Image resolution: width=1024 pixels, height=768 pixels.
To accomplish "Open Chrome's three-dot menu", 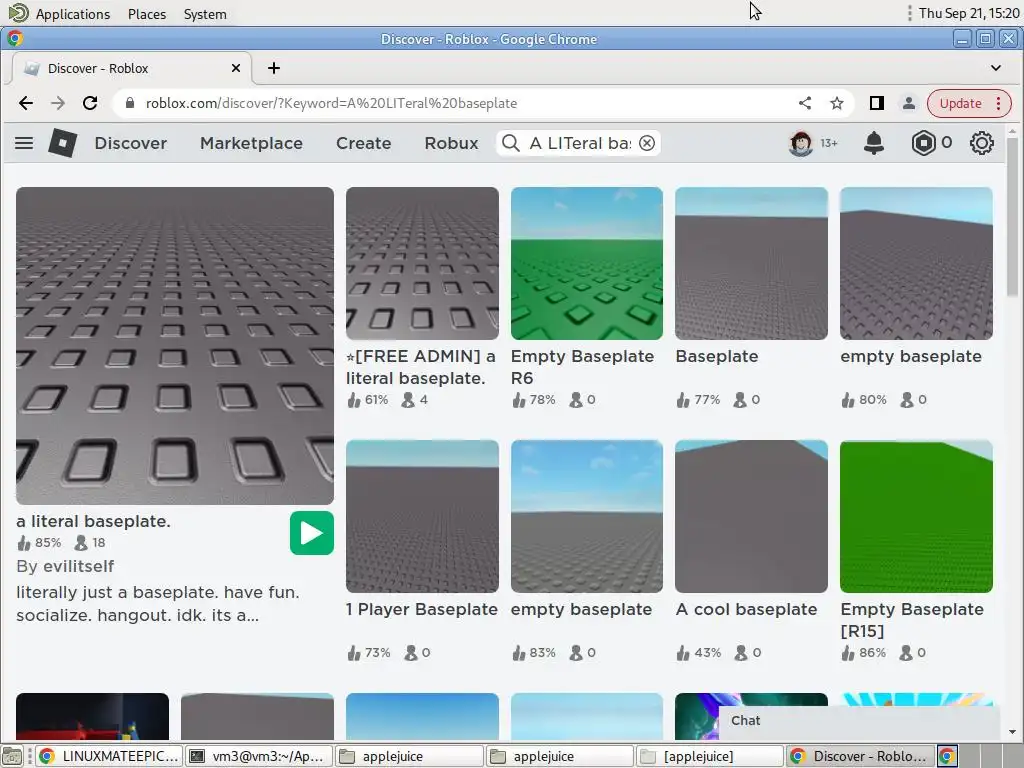I will 998,103.
